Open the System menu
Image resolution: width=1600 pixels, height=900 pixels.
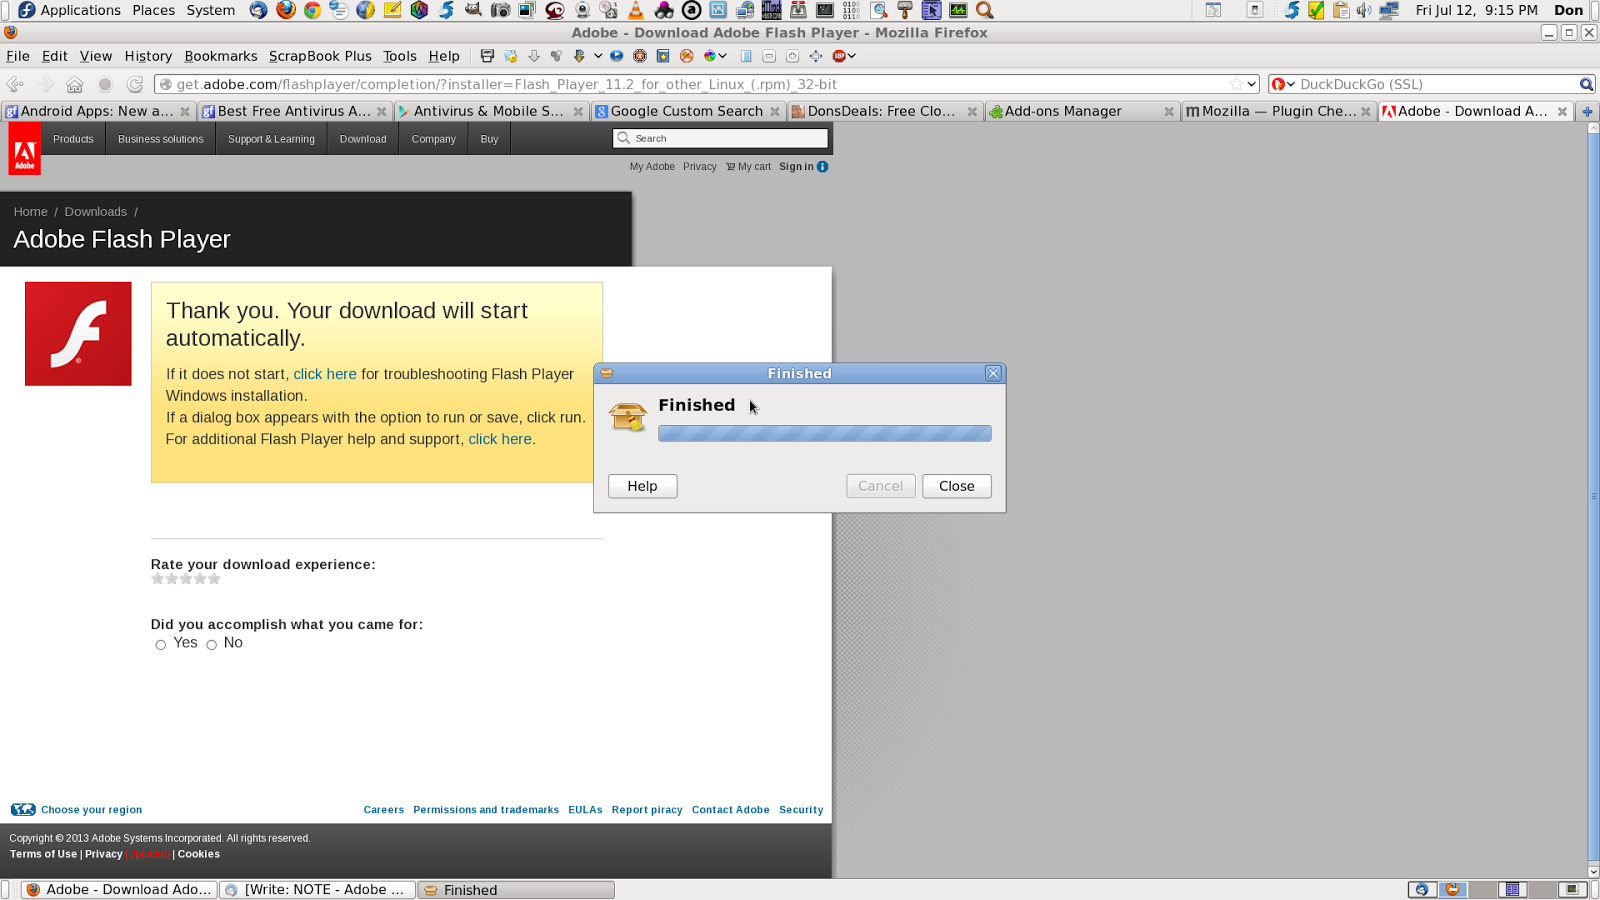click(x=211, y=10)
